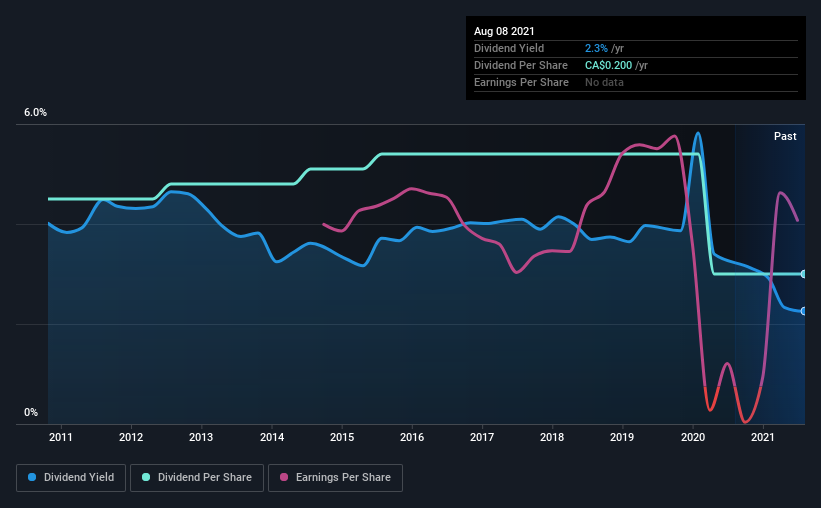Click the 0% y-axis label
Viewport: 821px width, 508px height.
tap(31, 413)
